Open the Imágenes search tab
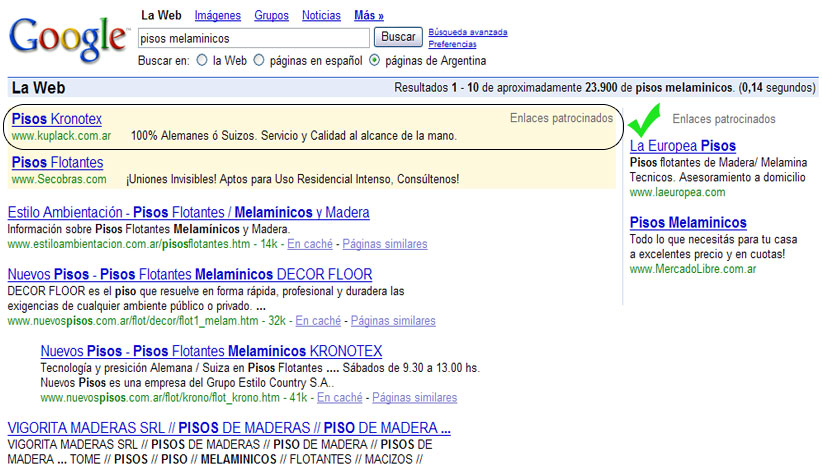This screenshot has height=464, width=822. pyautogui.click(x=218, y=16)
